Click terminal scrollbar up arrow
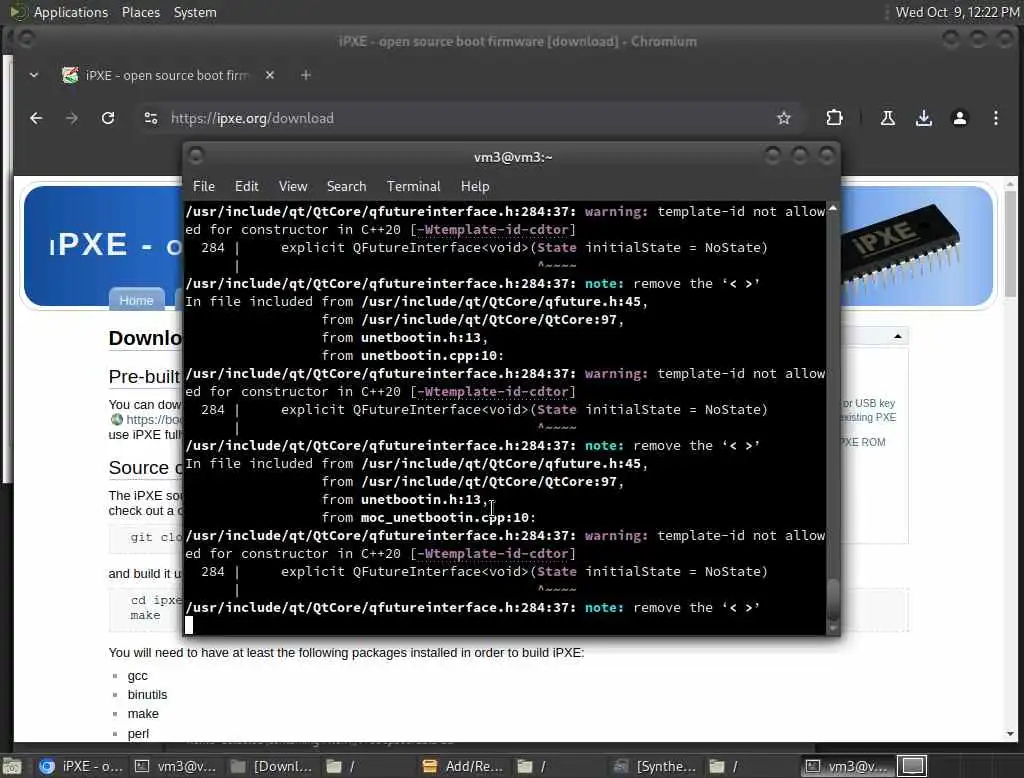Image resolution: width=1024 pixels, height=778 pixels. click(833, 208)
